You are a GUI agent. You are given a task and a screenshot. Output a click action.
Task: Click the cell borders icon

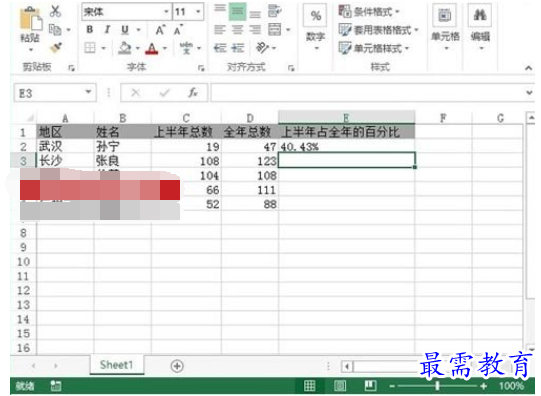(90, 48)
